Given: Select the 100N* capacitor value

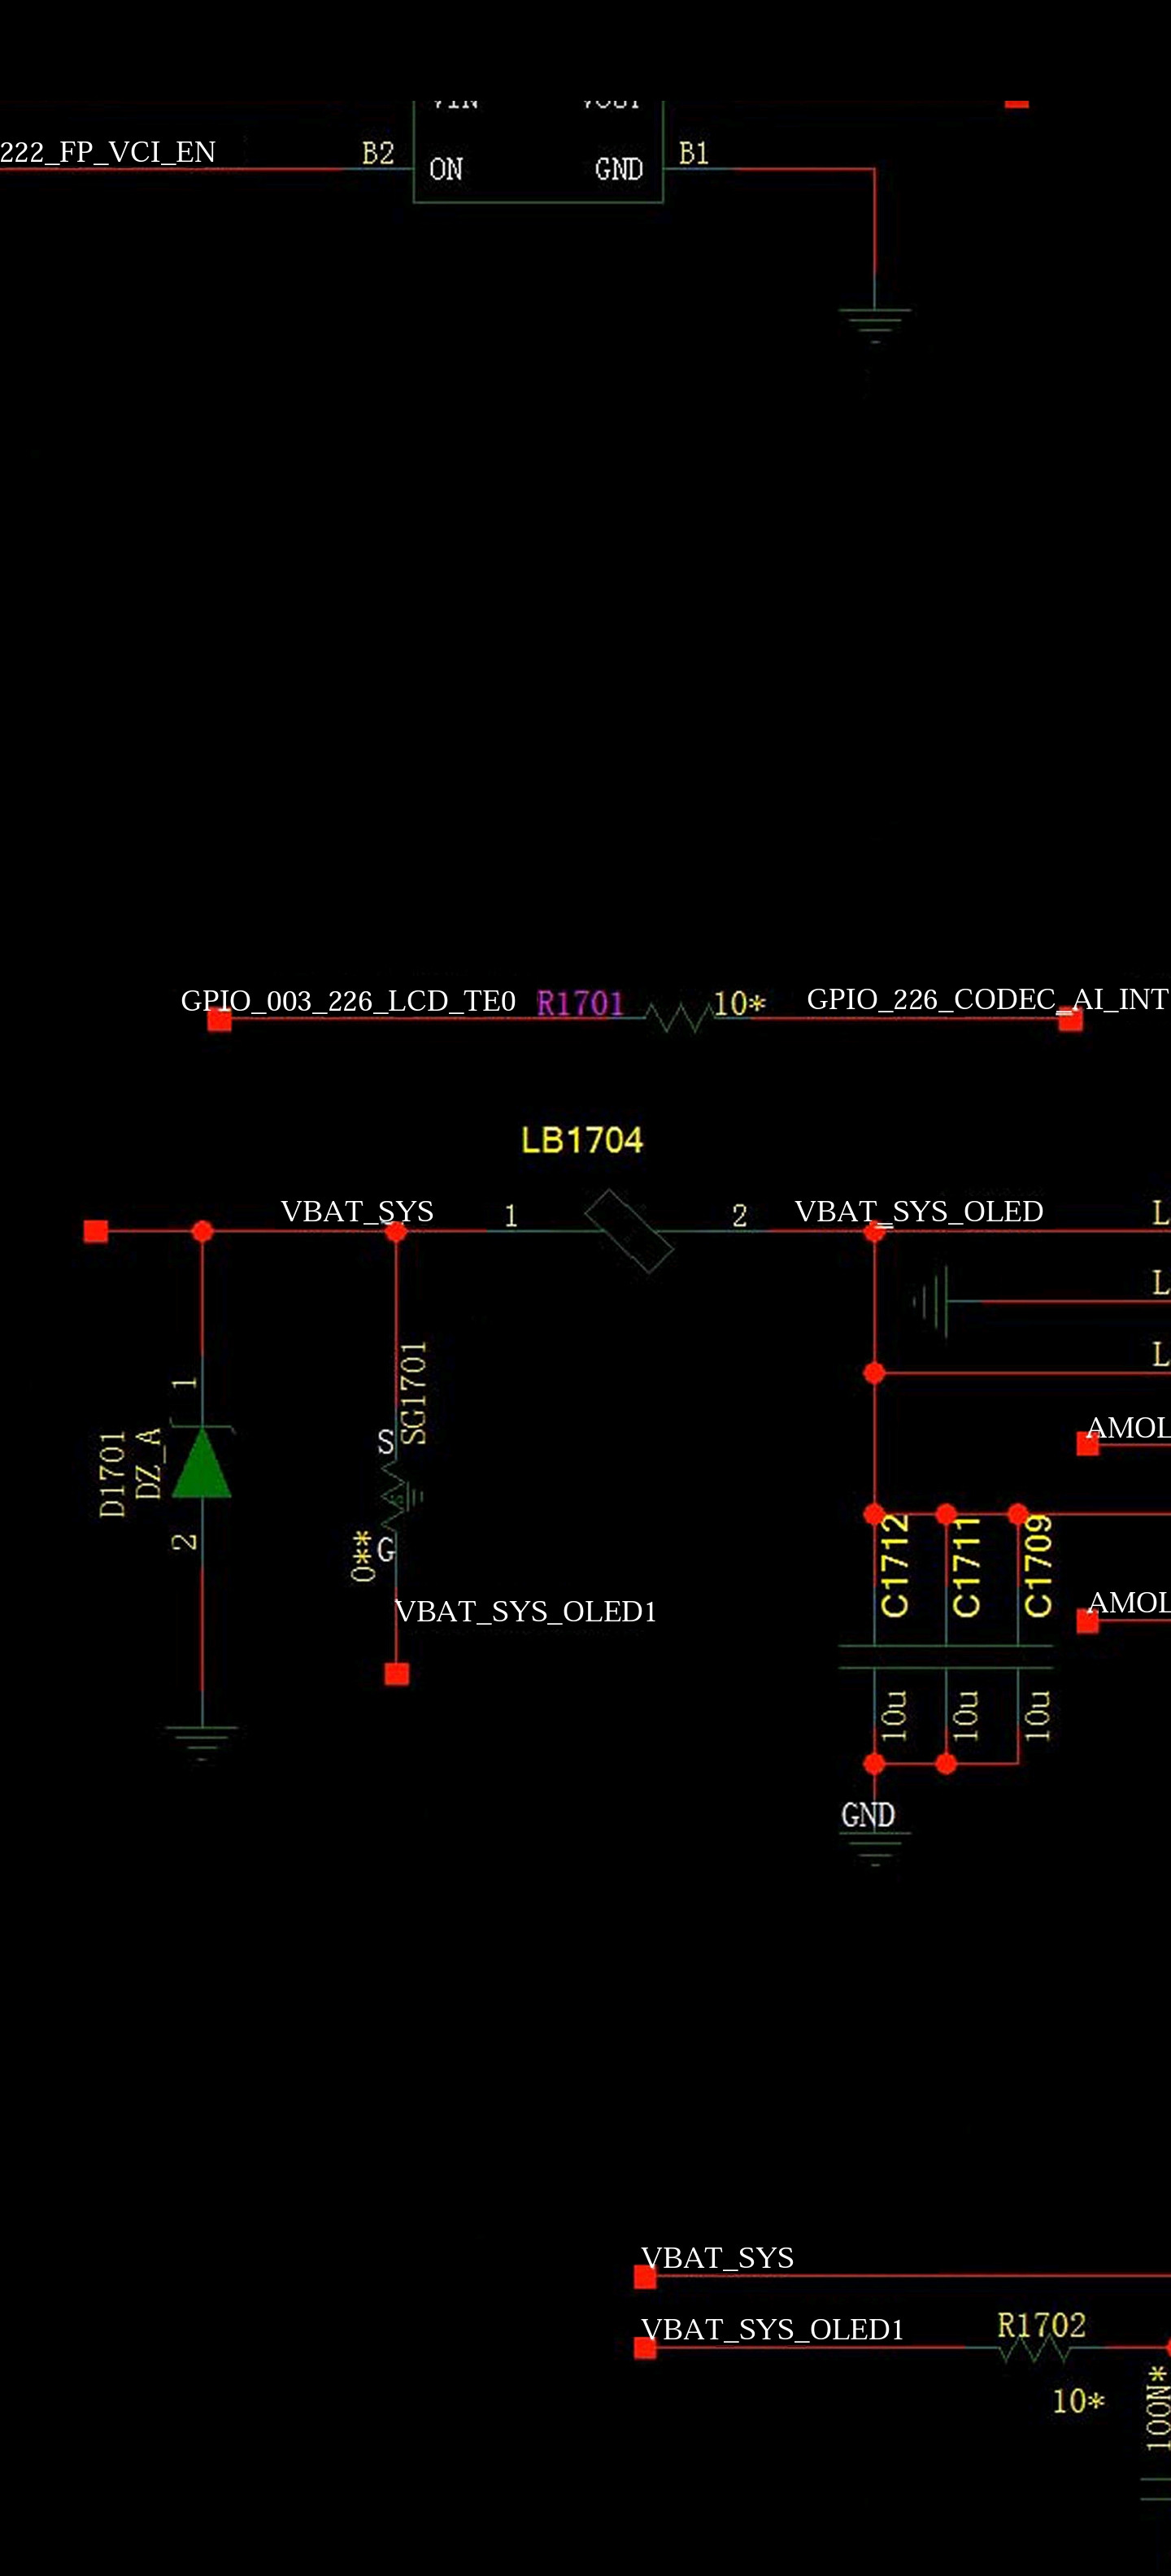Looking at the screenshot, I should pyautogui.click(x=1158, y=2408).
